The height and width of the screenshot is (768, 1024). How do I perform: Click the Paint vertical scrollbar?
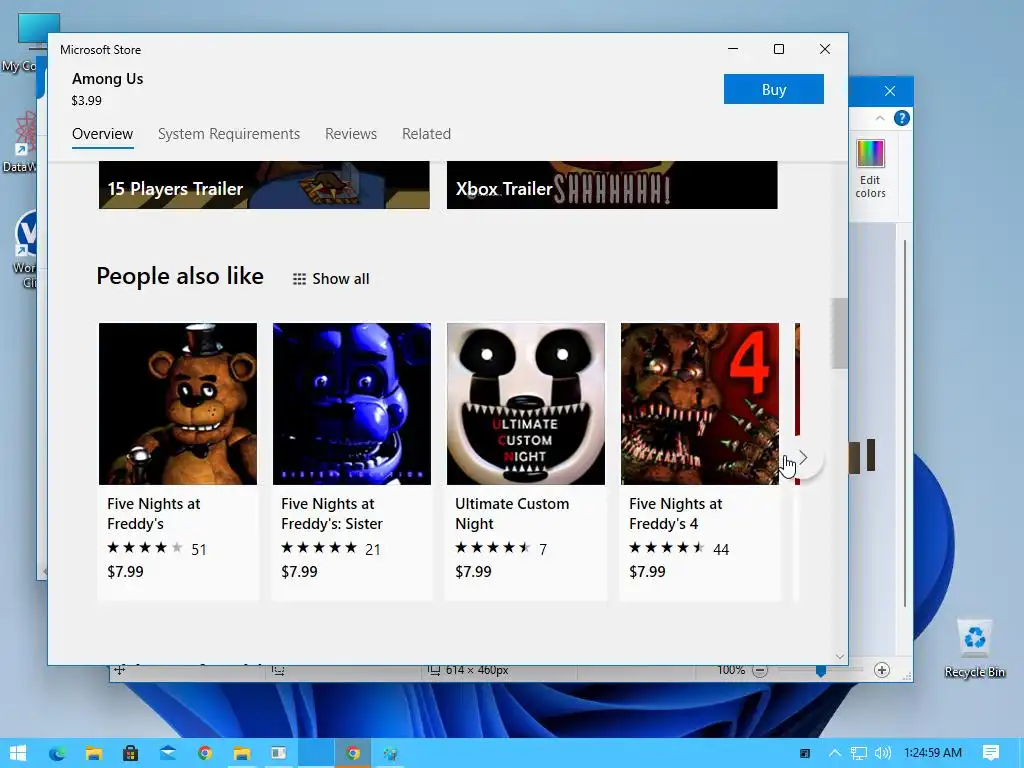coord(904,424)
